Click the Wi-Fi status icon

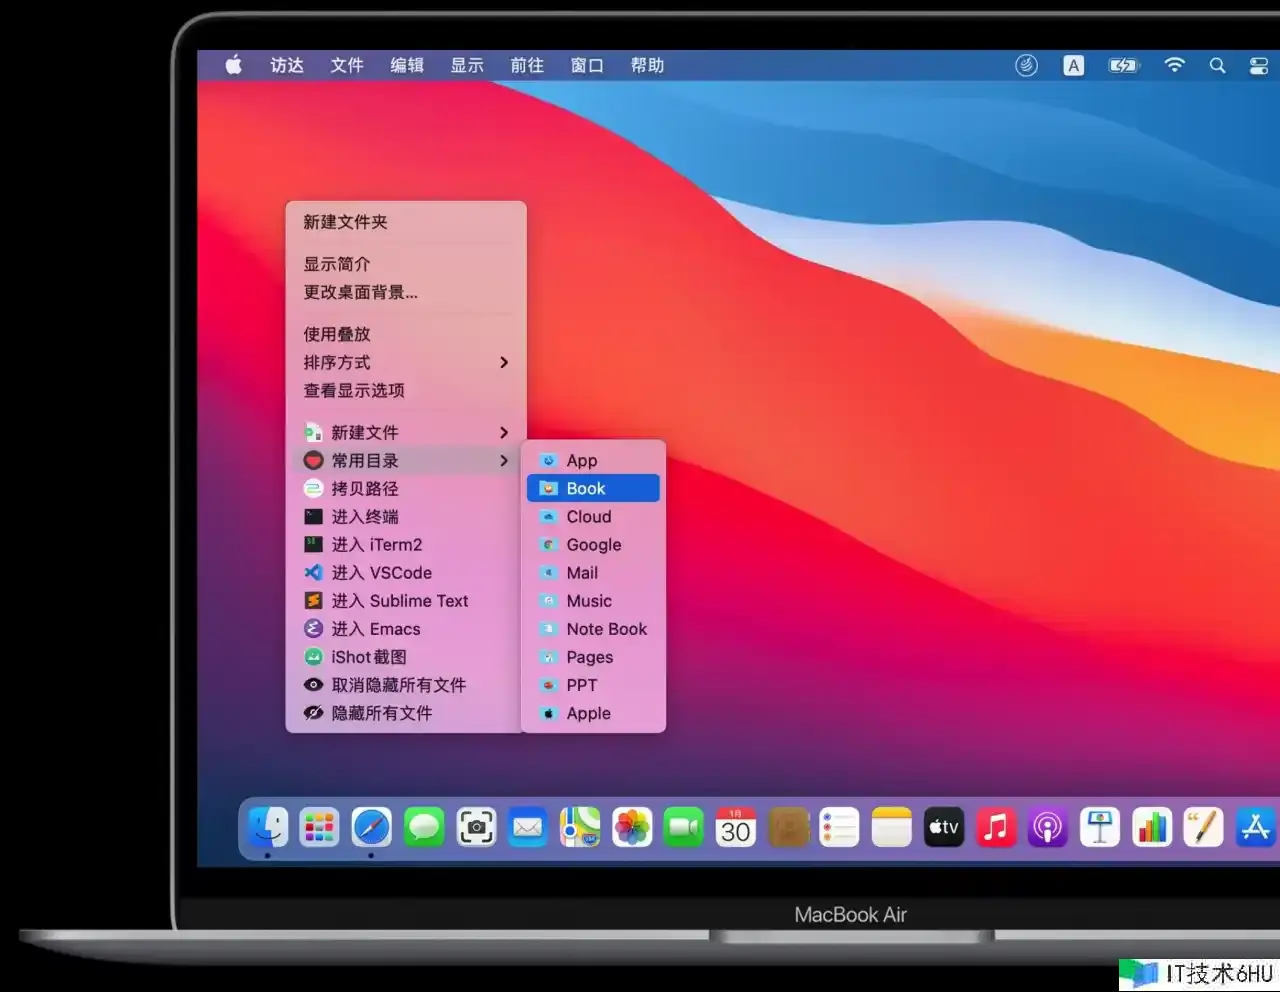pyautogui.click(x=1174, y=66)
